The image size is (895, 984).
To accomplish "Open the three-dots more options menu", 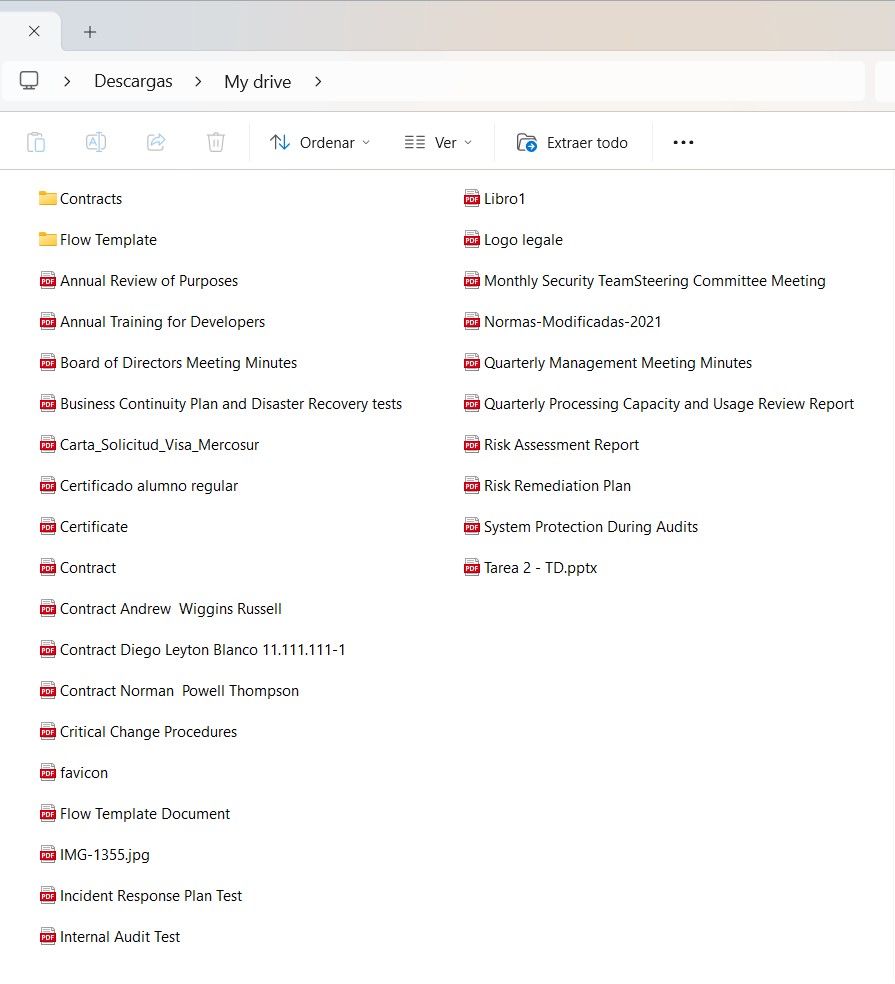I will (x=683, y=142).
